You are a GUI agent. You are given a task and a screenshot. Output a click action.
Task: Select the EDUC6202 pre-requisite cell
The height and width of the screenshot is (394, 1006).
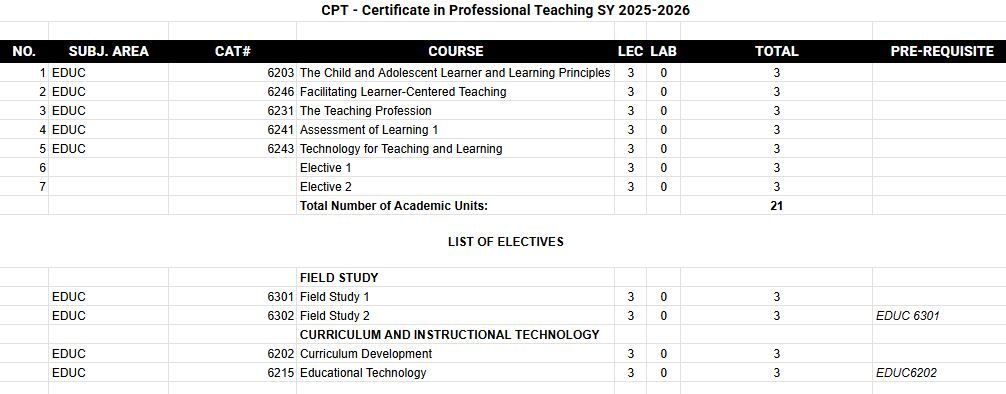click(939, 373)
